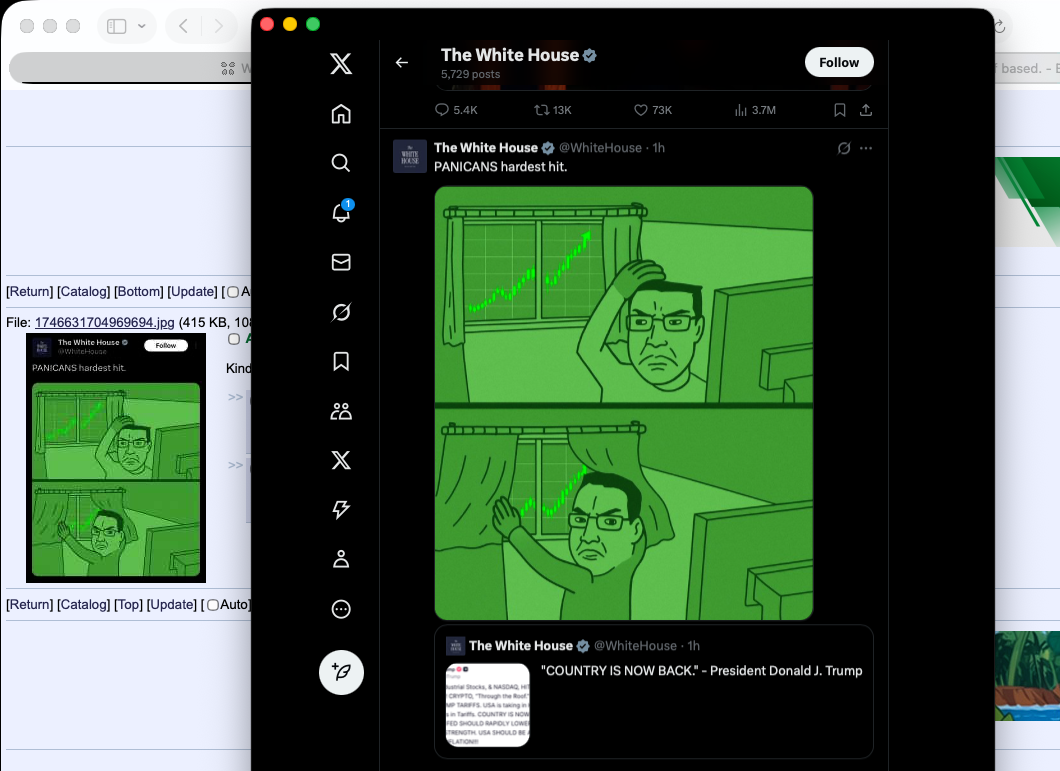This screenshot has width=1060, height=771.
Task: Go back using the arrow beside The White House
Action: [x=402, y=62]
